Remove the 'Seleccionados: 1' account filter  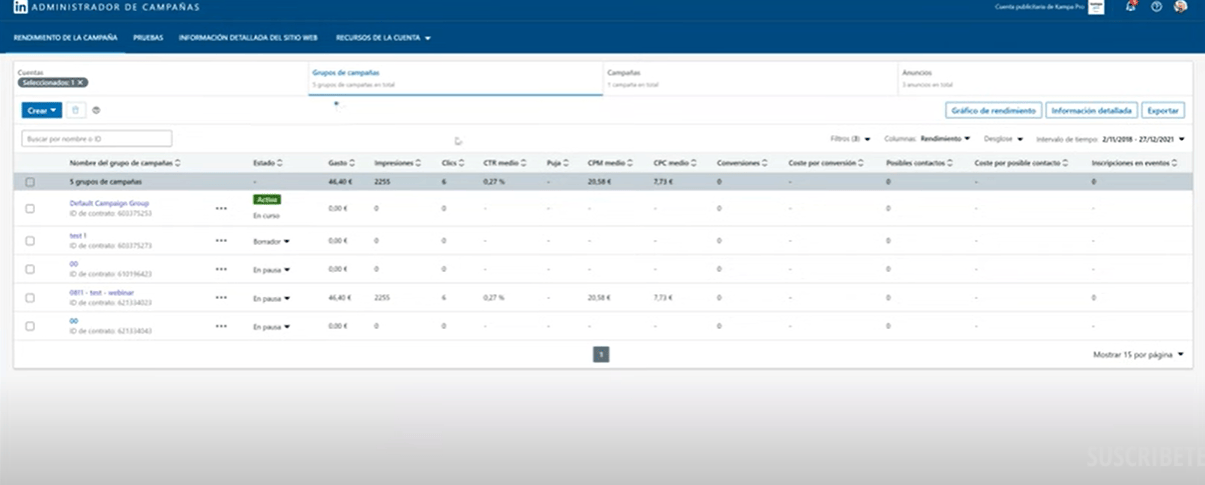[x=80, y=83]
